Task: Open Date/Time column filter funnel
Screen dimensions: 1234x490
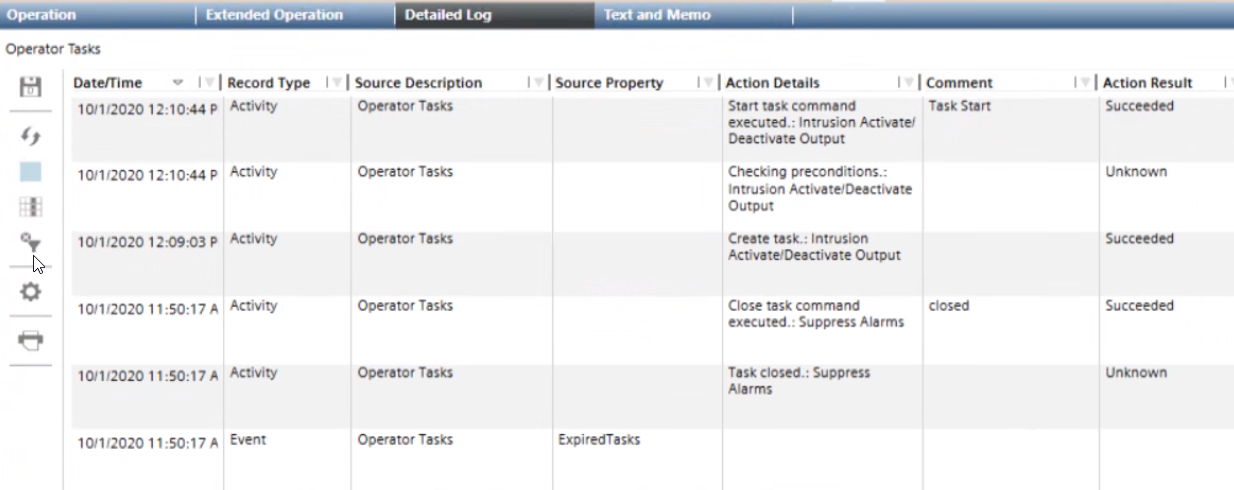Action: (210, 83)
